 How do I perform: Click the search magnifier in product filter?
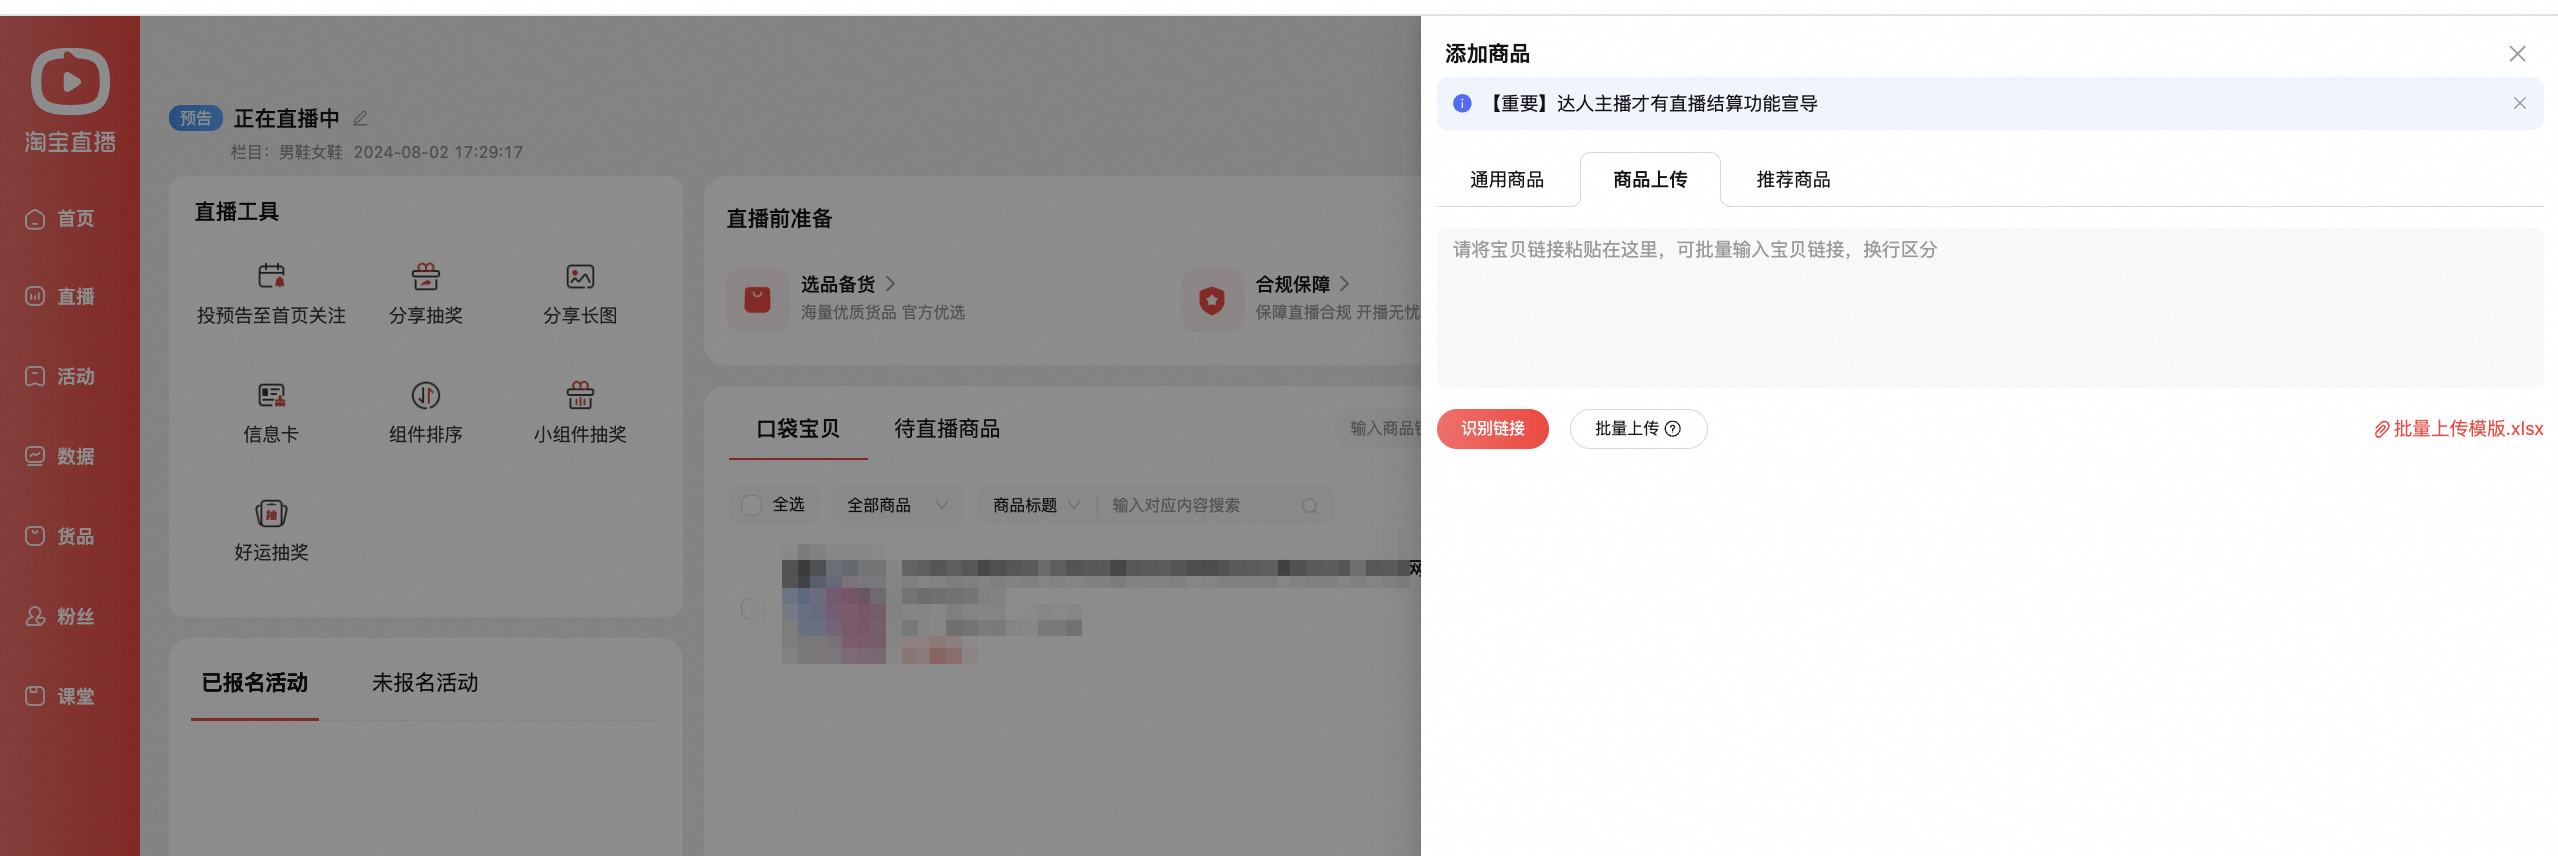point(1310,506)
